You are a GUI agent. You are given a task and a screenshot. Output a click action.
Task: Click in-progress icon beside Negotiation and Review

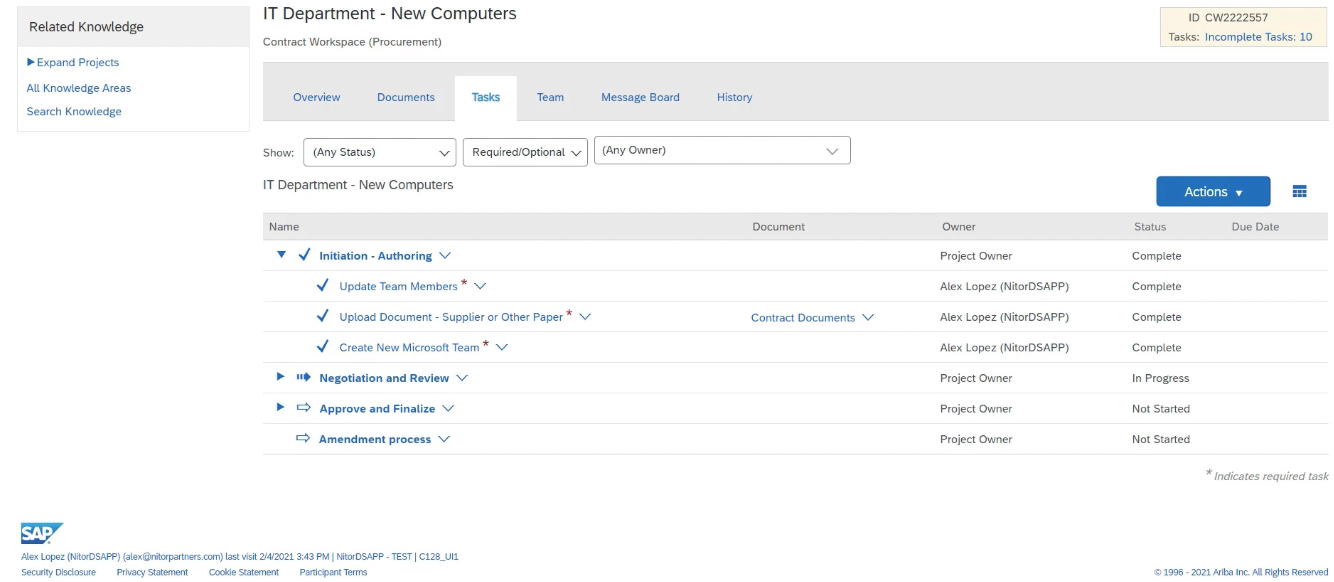click(304, 378)
